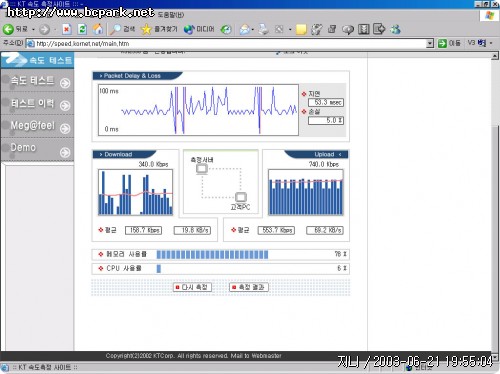Go to the Home page icon

98,29
